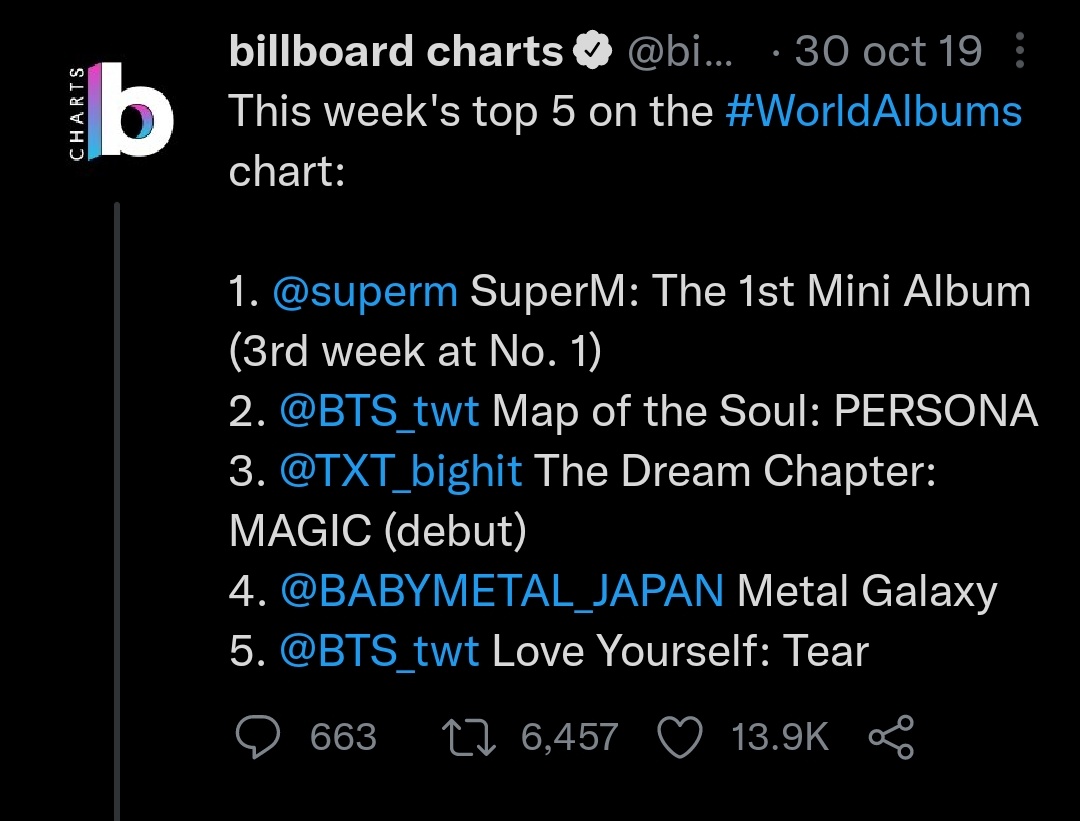
Task: View the 6,457 retweets count
Action: click(x=570, y=737)
